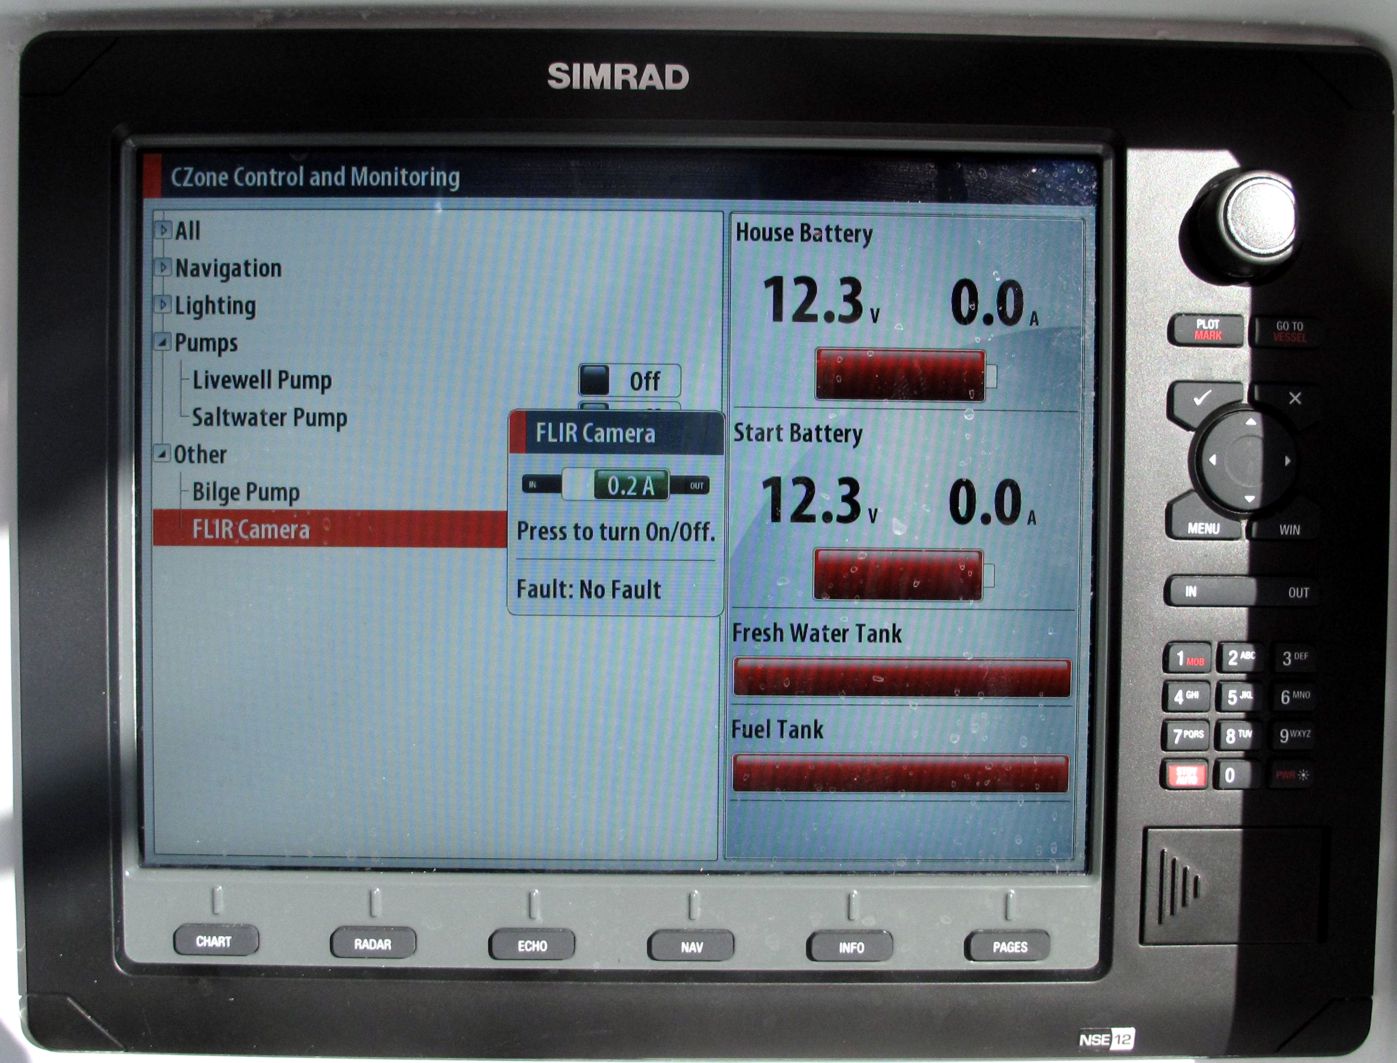1397x1063 pixels.
Task: Click the House Battery 12.3 V reading
Action: 821,301
